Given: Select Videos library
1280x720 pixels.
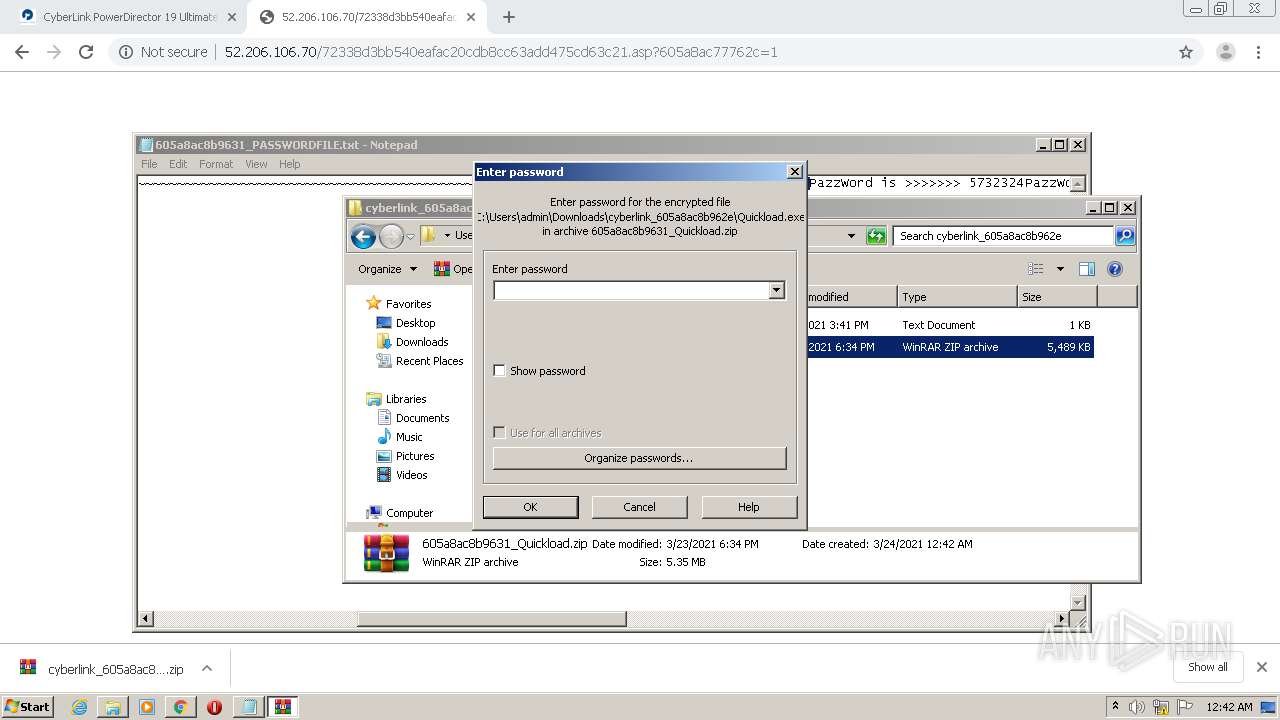Looking at the screenshot, I should point(411,475).
